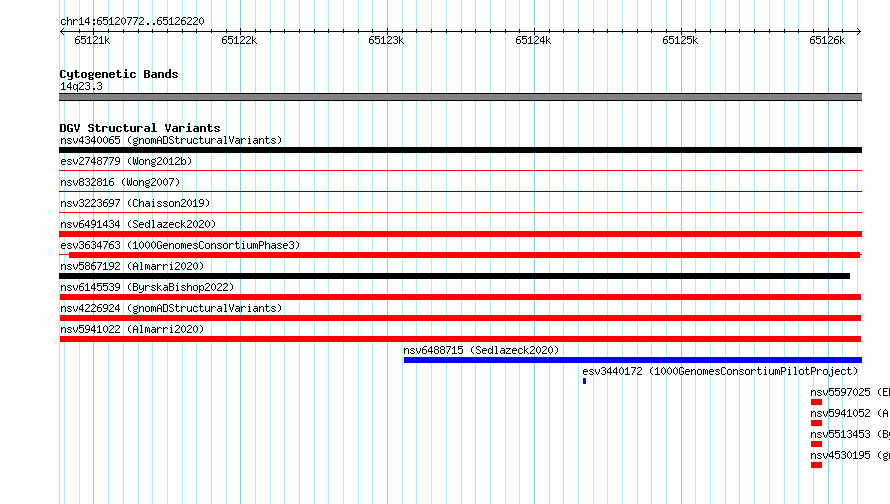
Task: Click the red bar for nsv6491434
Action: (460, 234)
